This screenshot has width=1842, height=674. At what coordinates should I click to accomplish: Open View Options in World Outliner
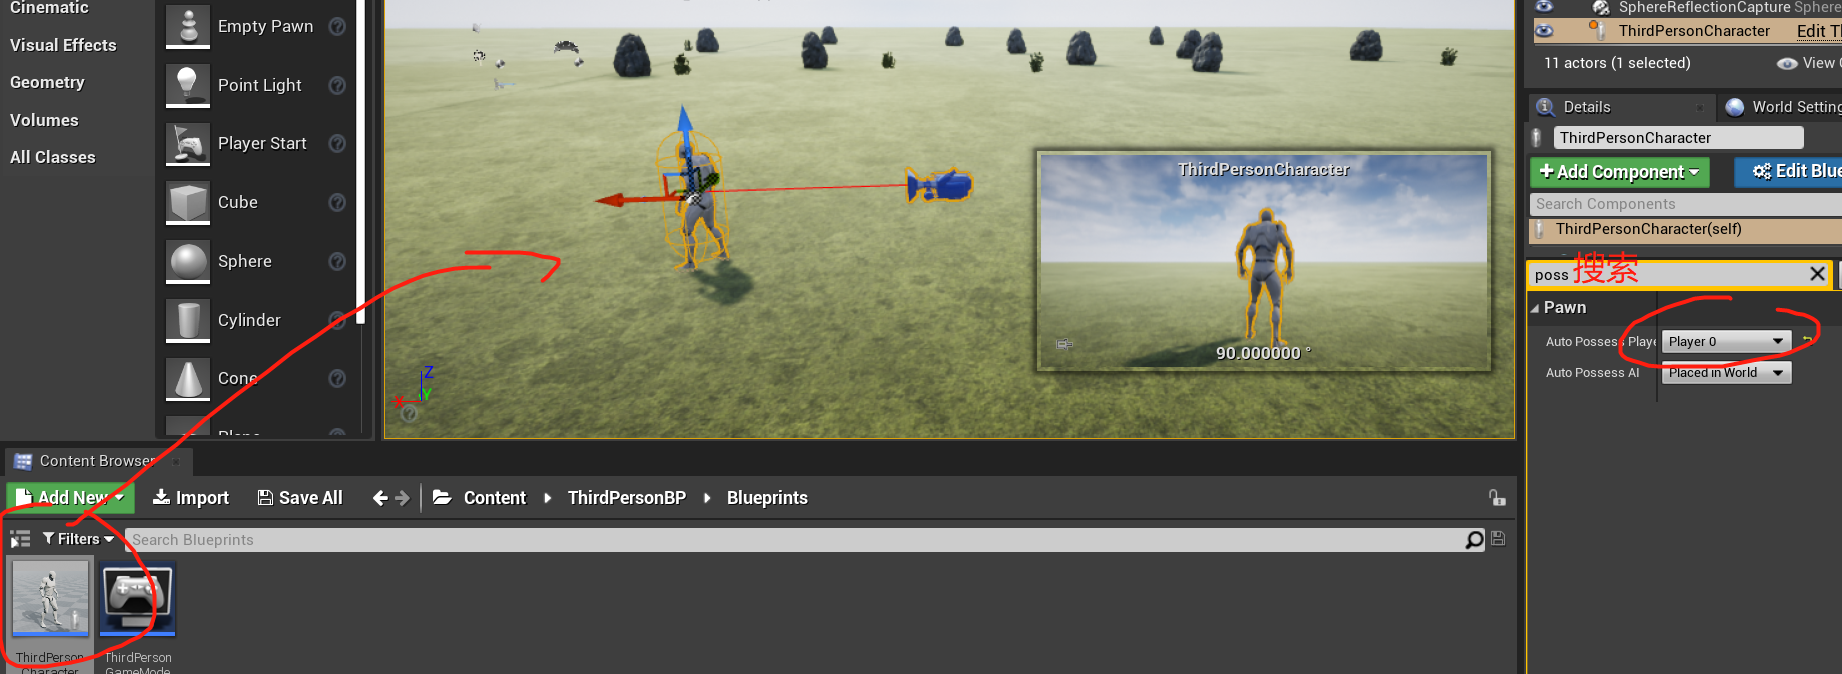[x=1808, y=63]
